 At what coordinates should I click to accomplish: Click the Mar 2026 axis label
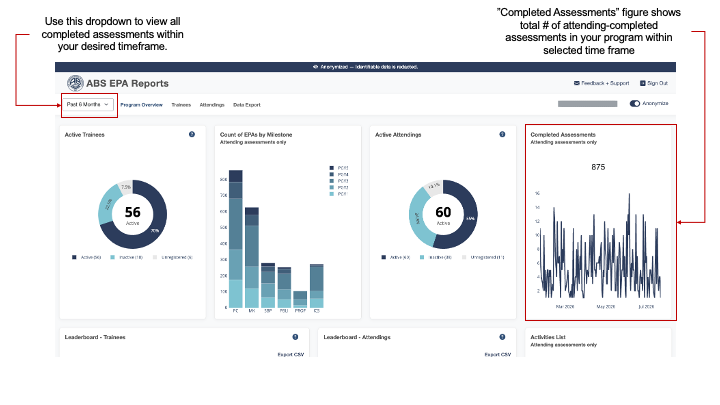(x=565, y=307)
